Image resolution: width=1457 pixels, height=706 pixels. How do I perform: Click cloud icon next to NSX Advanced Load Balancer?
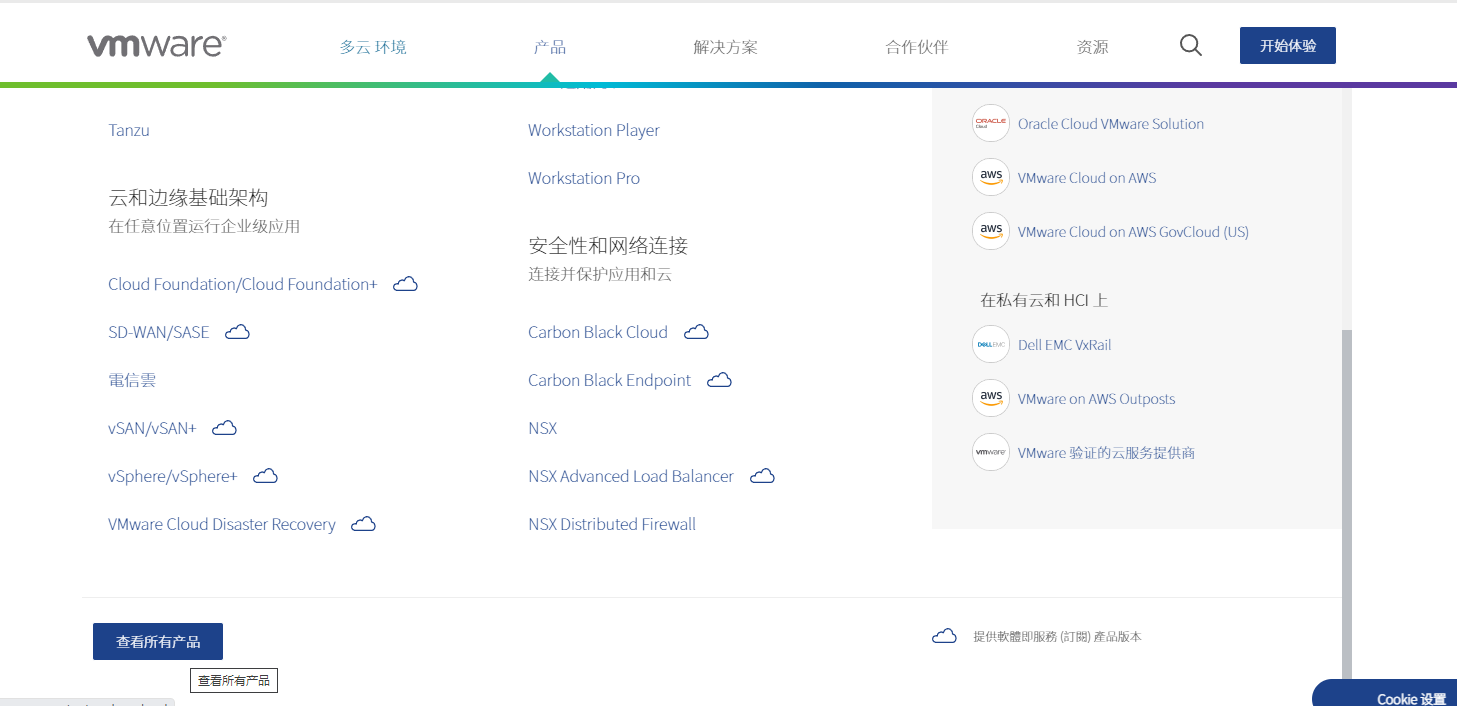pyautogui.click(x=762, y=476)
